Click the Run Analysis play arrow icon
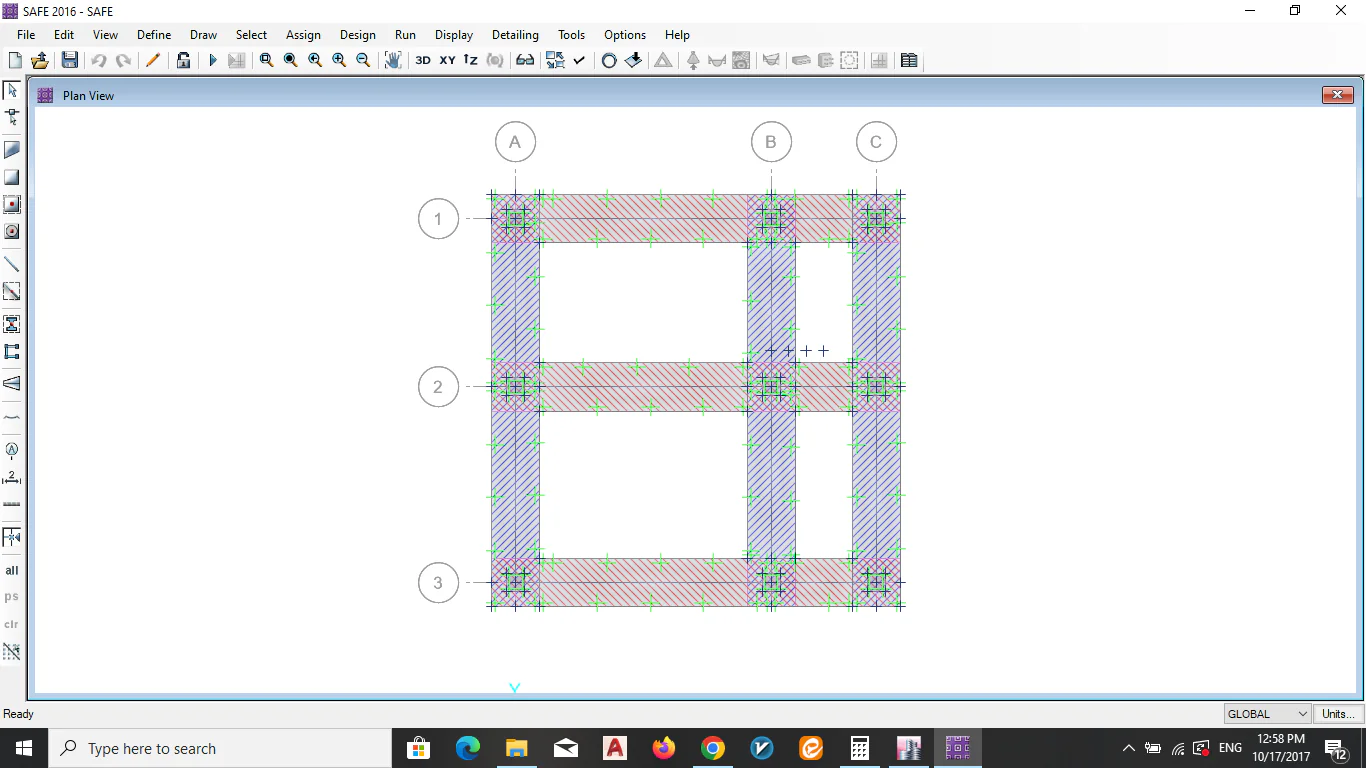Screen dimensions: 1366x768 tap(212, 60)
